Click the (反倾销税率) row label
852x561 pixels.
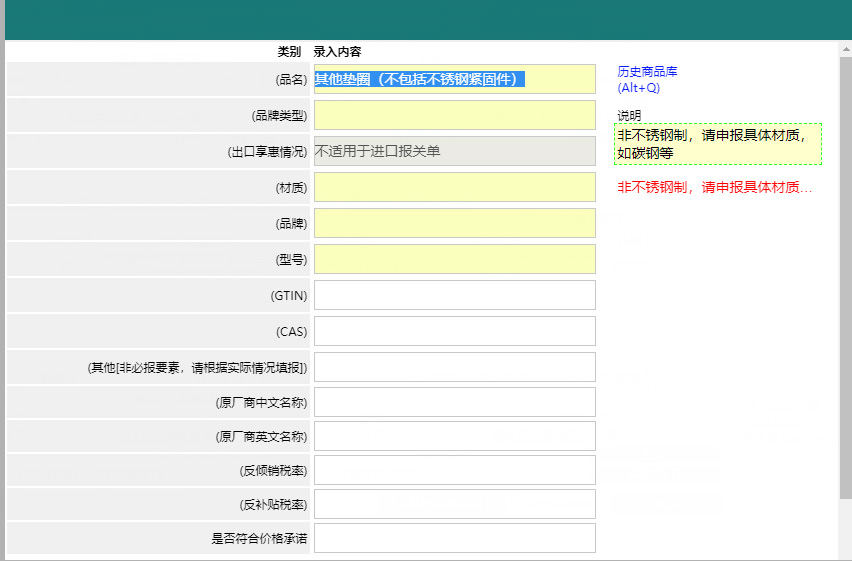pos(273,471)
